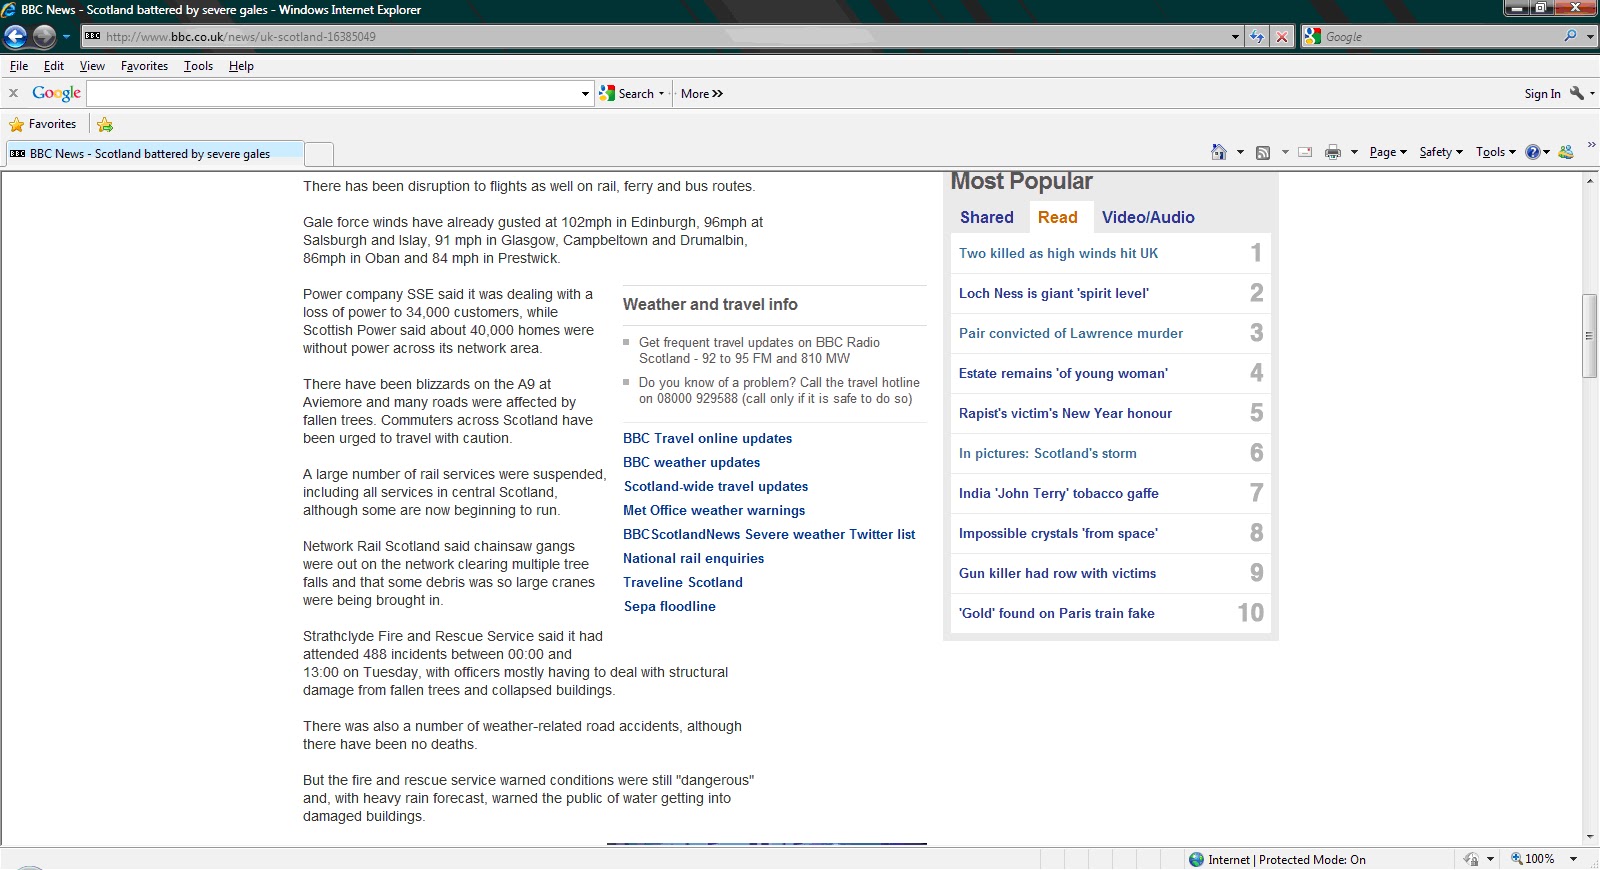
Task: Expand search provider dropdown arrow
Action: 1590,37
